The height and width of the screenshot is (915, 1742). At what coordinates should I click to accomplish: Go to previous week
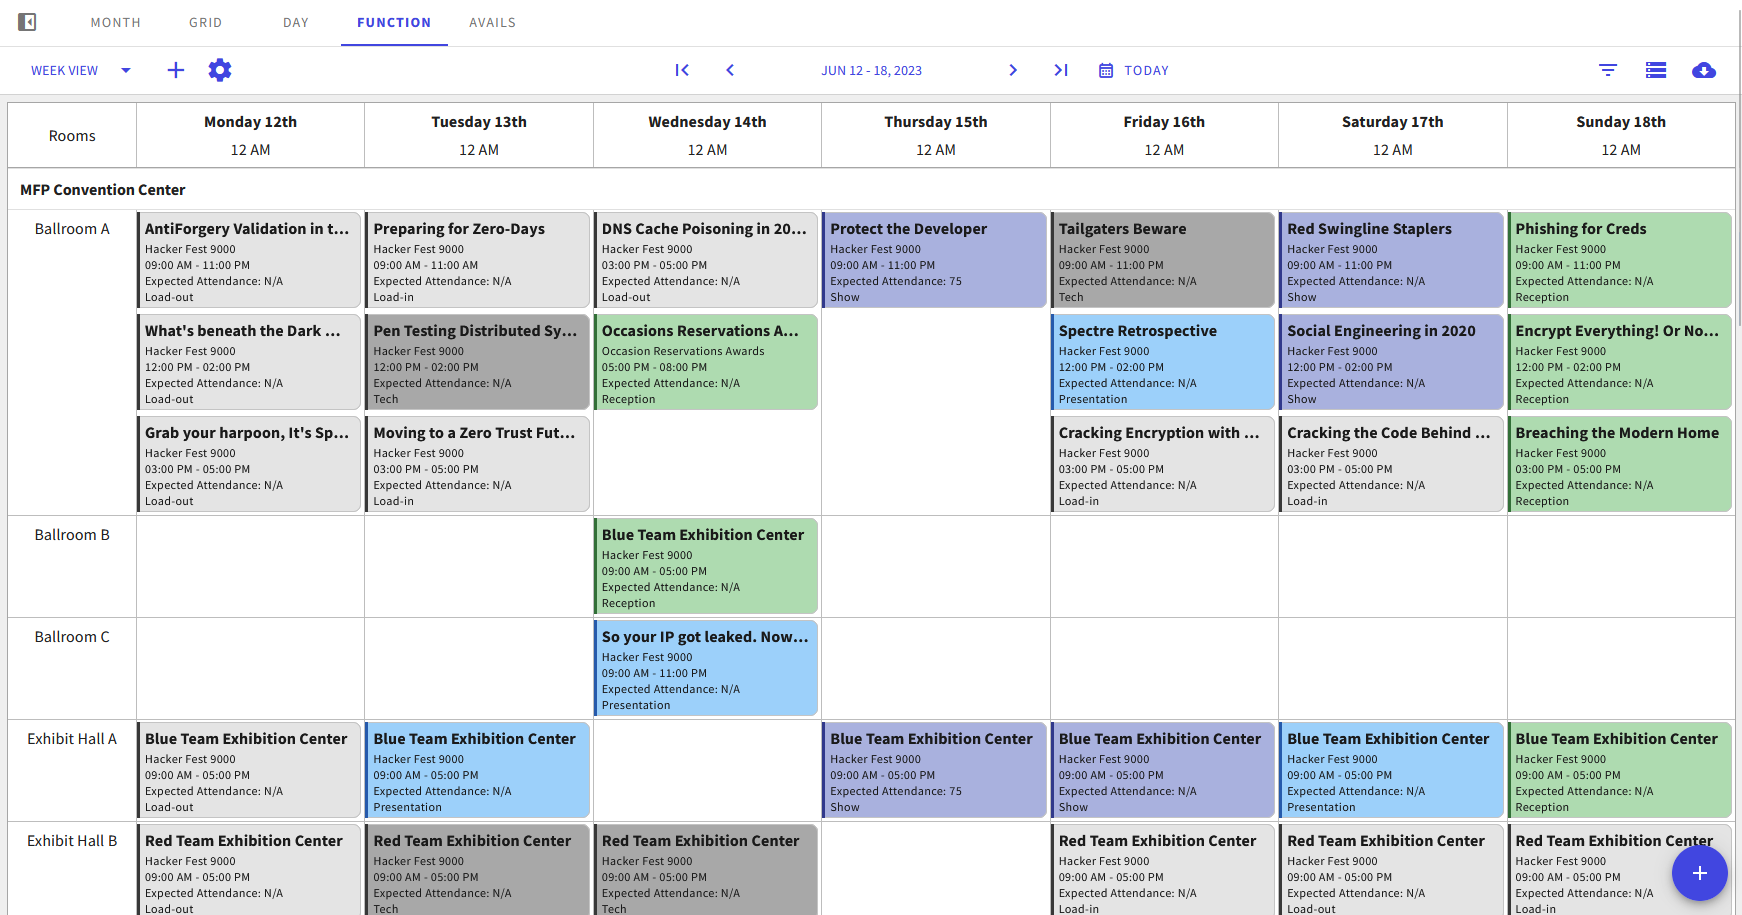point(730,70)
